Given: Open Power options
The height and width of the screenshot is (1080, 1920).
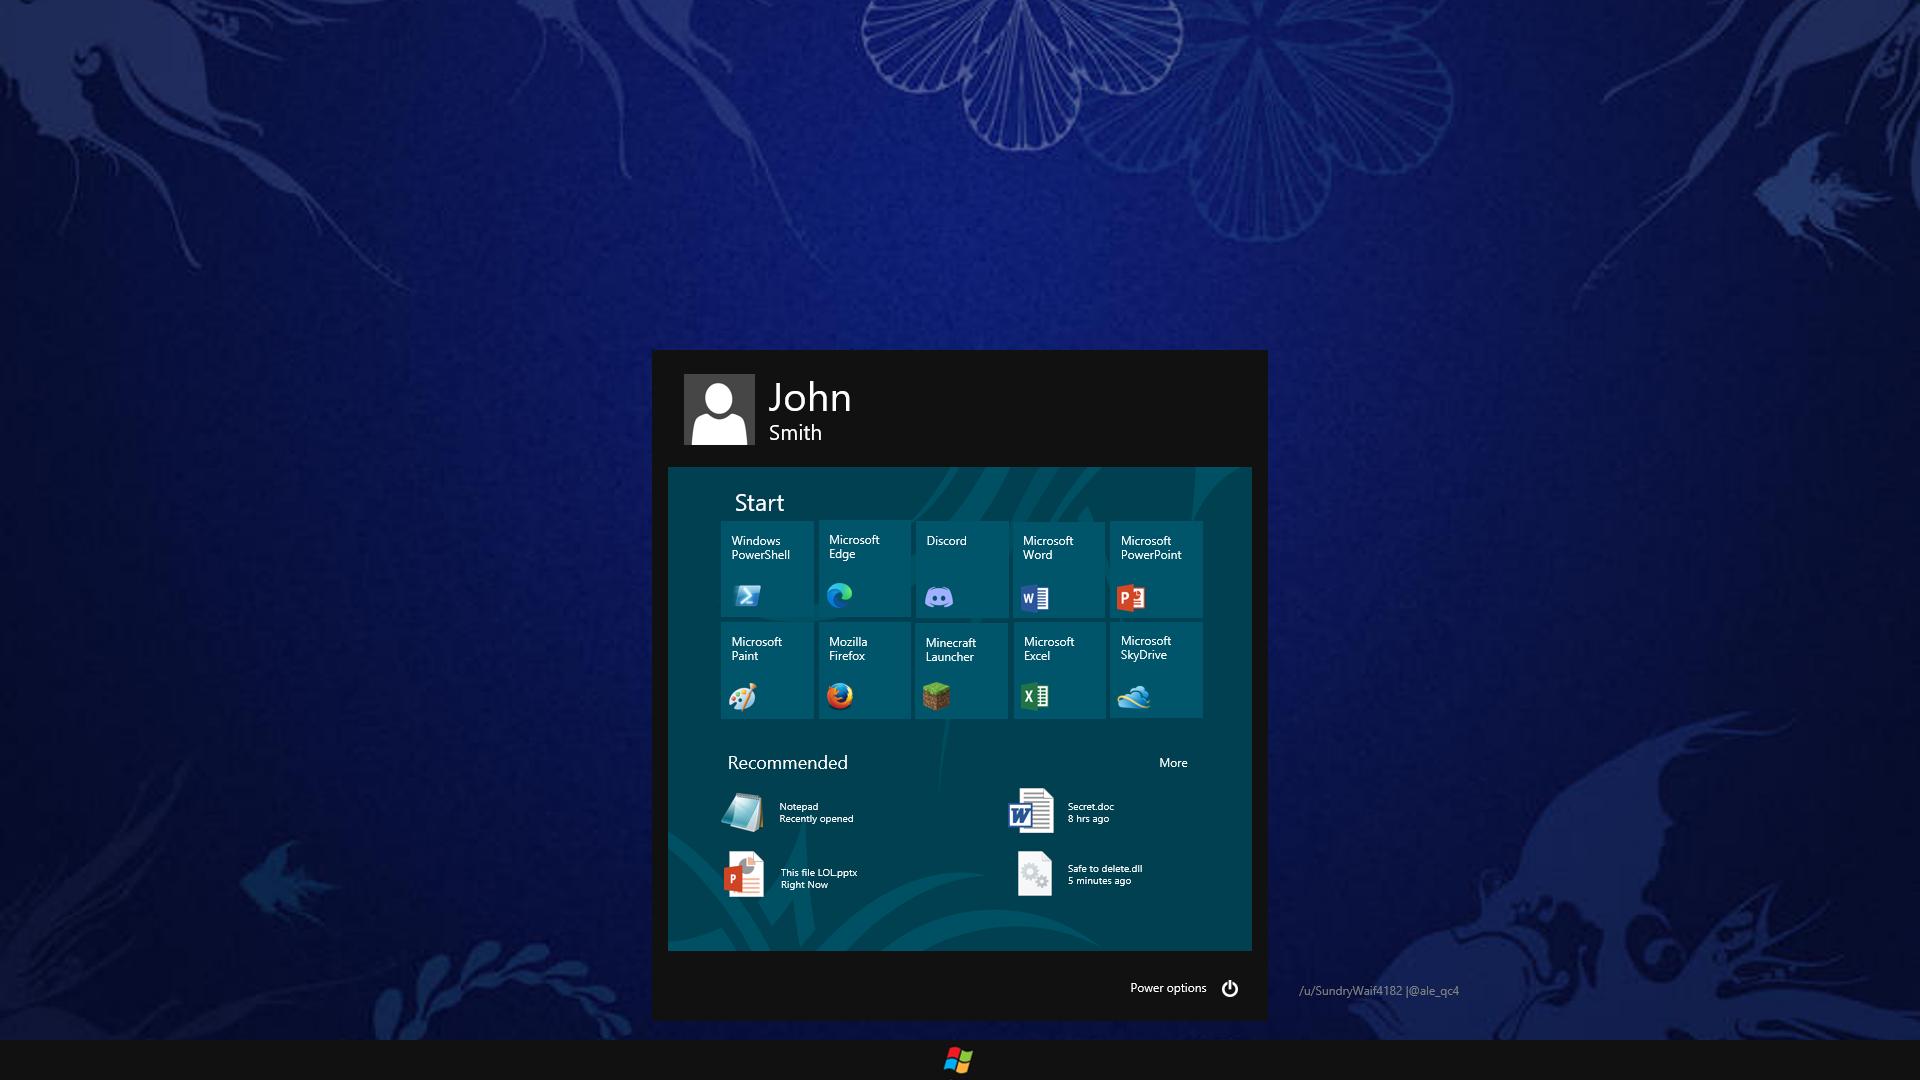Looking at the screenshot, I should (x=1168, y=988).
